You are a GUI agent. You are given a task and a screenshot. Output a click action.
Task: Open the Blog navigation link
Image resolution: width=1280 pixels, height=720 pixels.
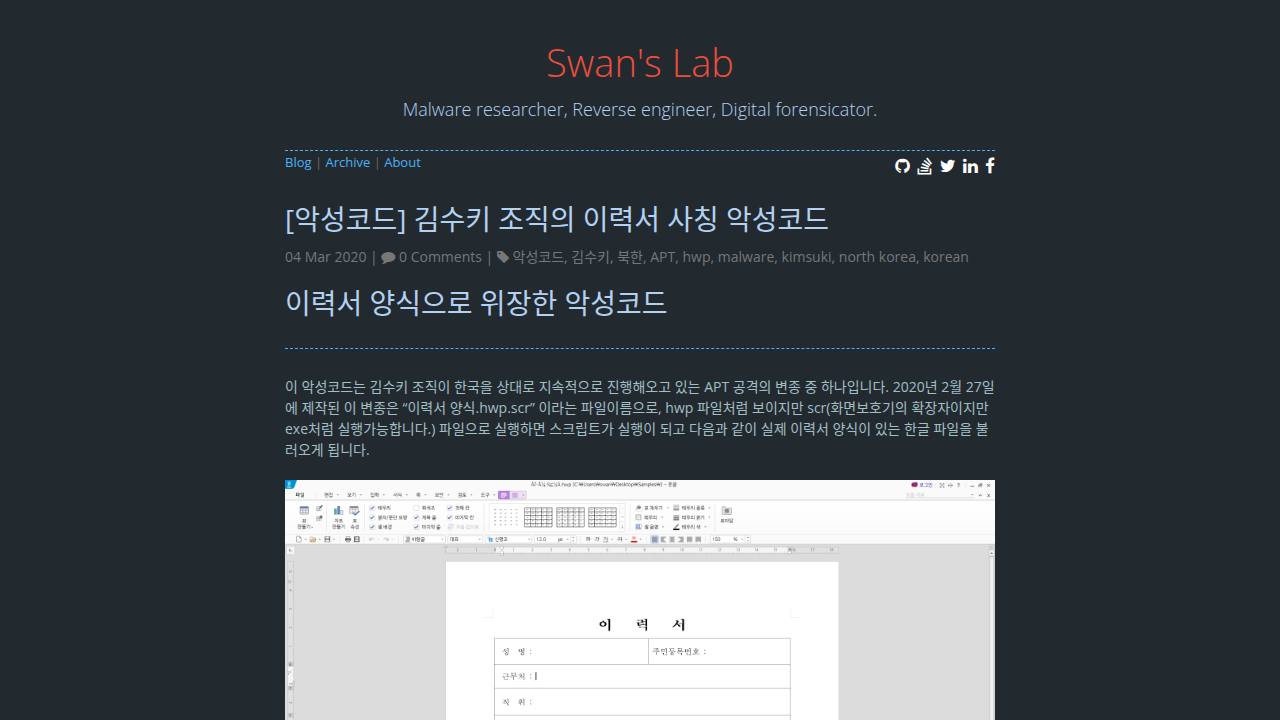(298, 162)
